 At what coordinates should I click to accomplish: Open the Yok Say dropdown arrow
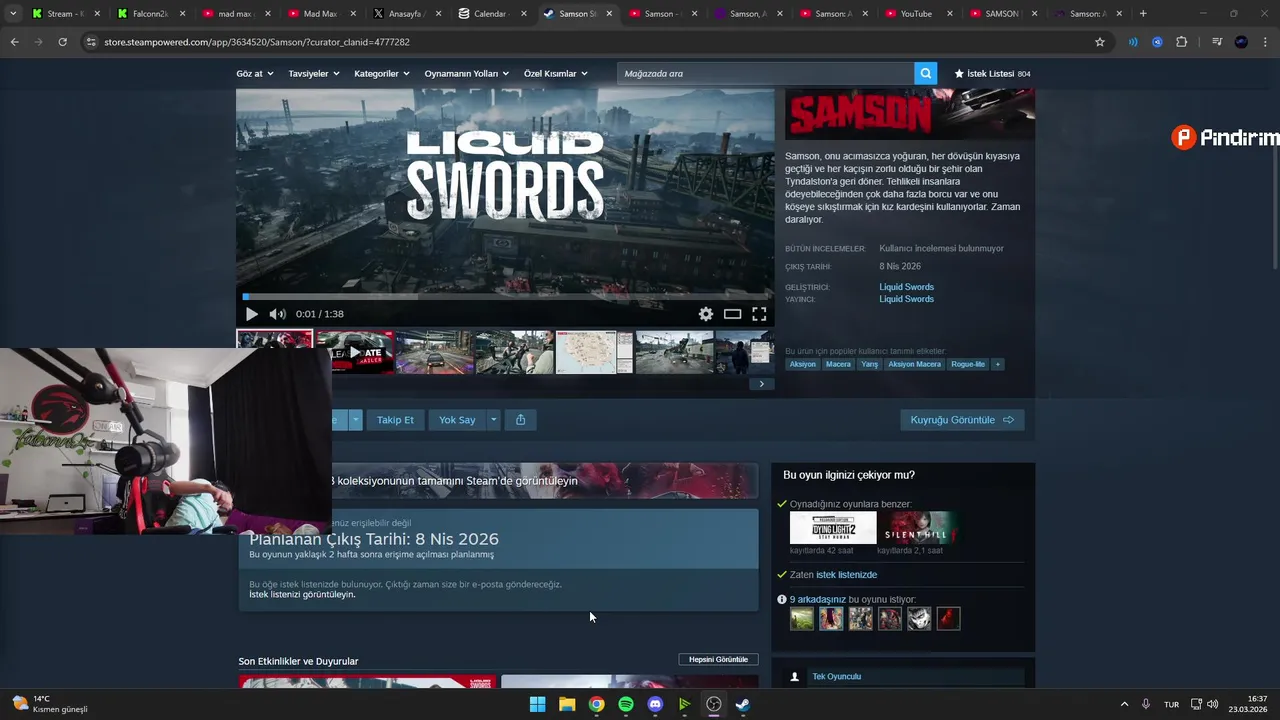pos(493,420)
